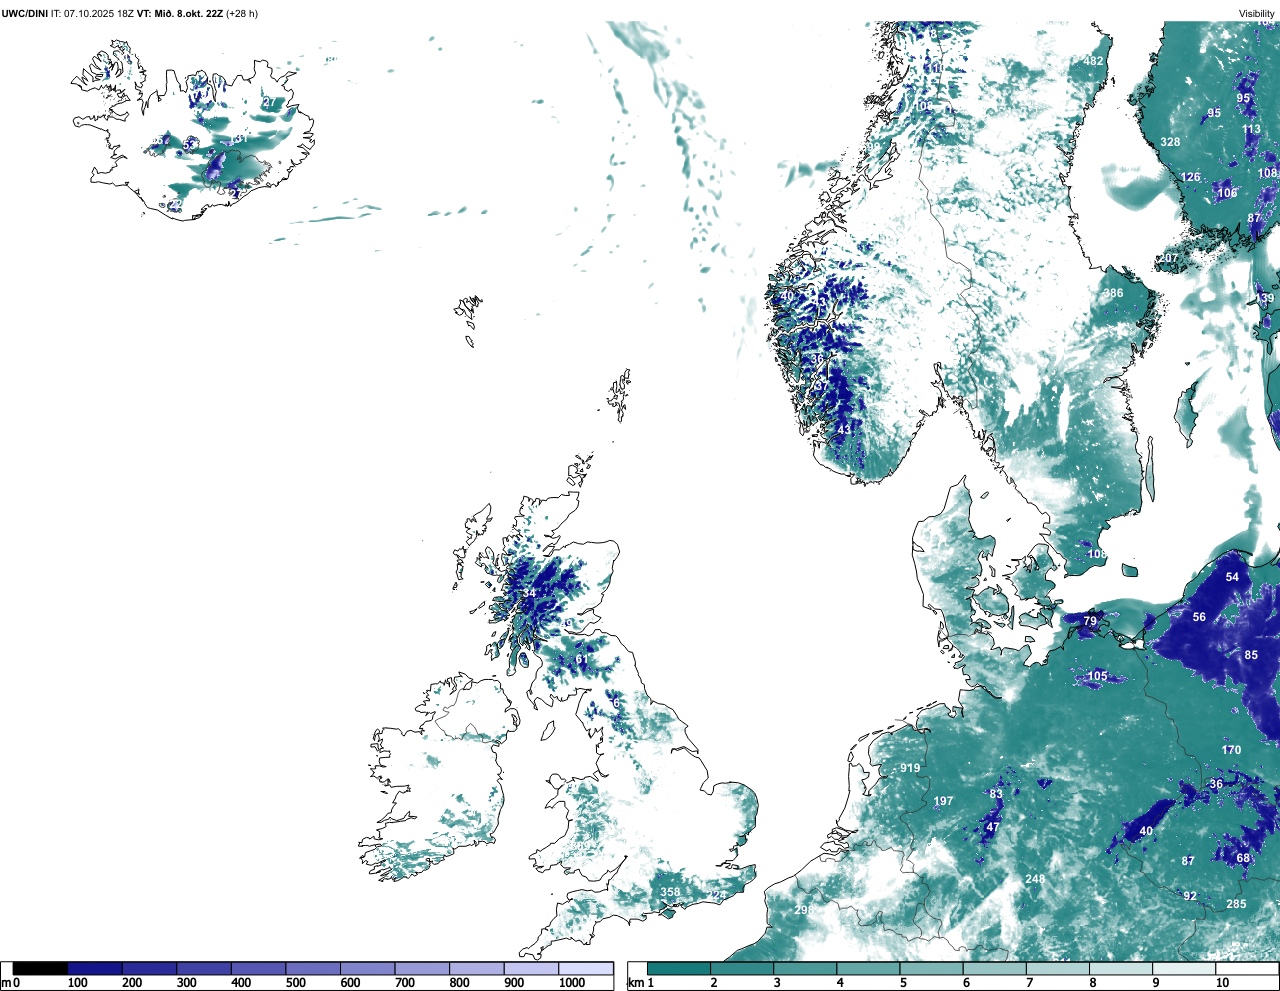Click the 285 visibility value
The height and width of the screenshot is (991, 1280).
pos(1236,904)
